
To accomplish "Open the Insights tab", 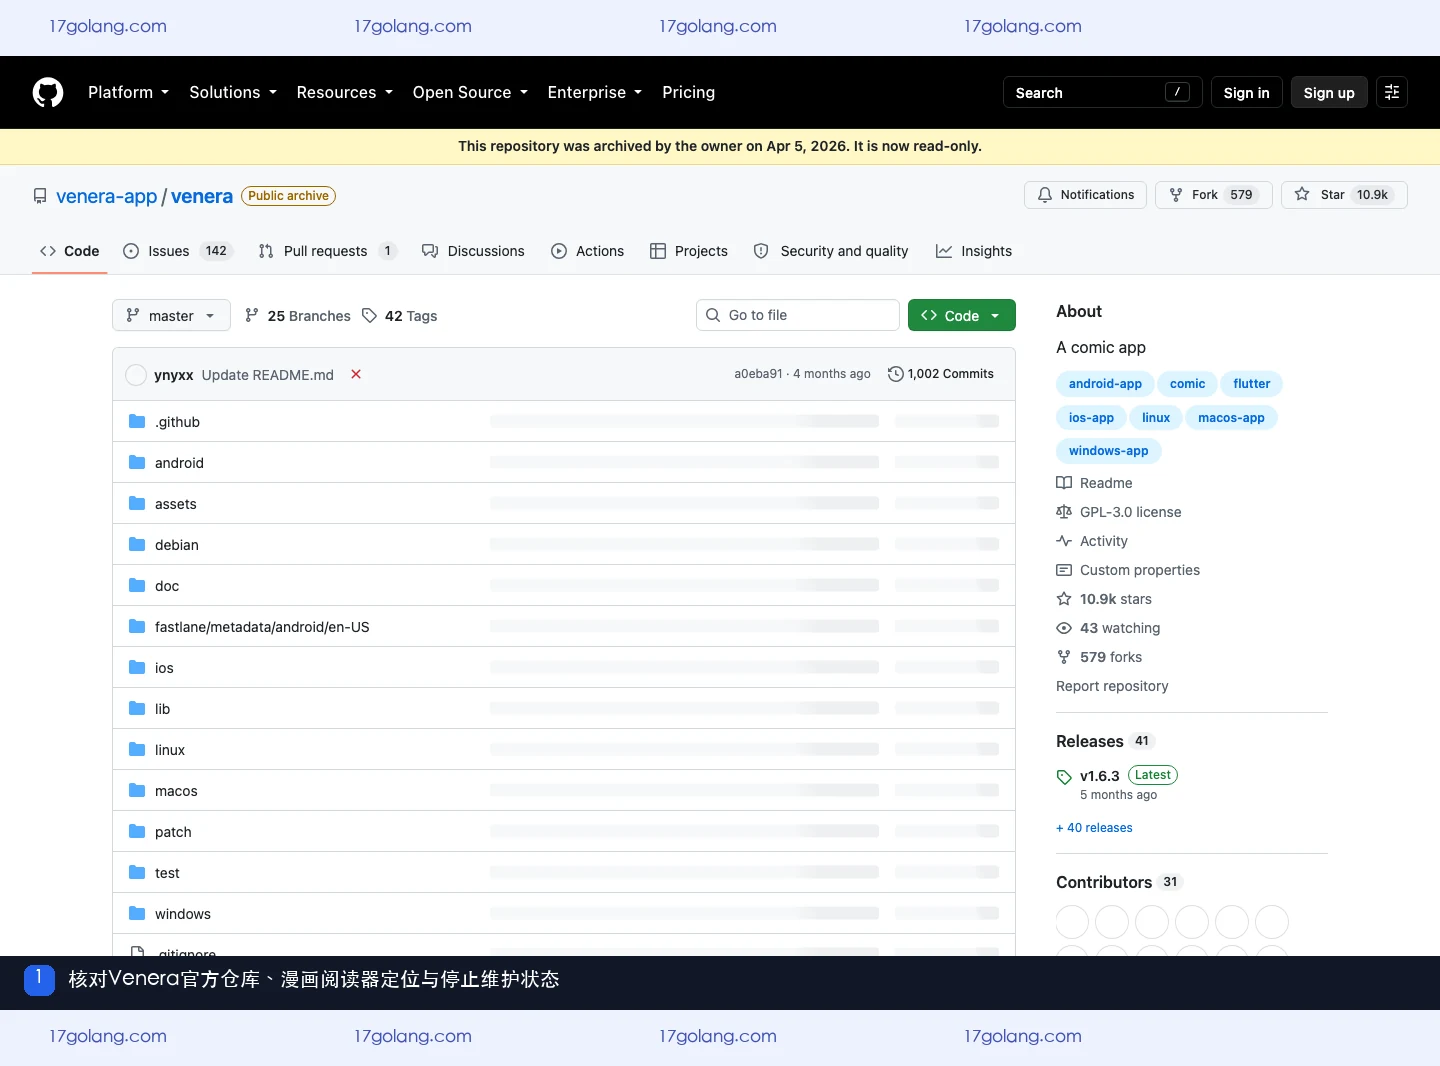I will pyautogui.click(x=974, y=251).
